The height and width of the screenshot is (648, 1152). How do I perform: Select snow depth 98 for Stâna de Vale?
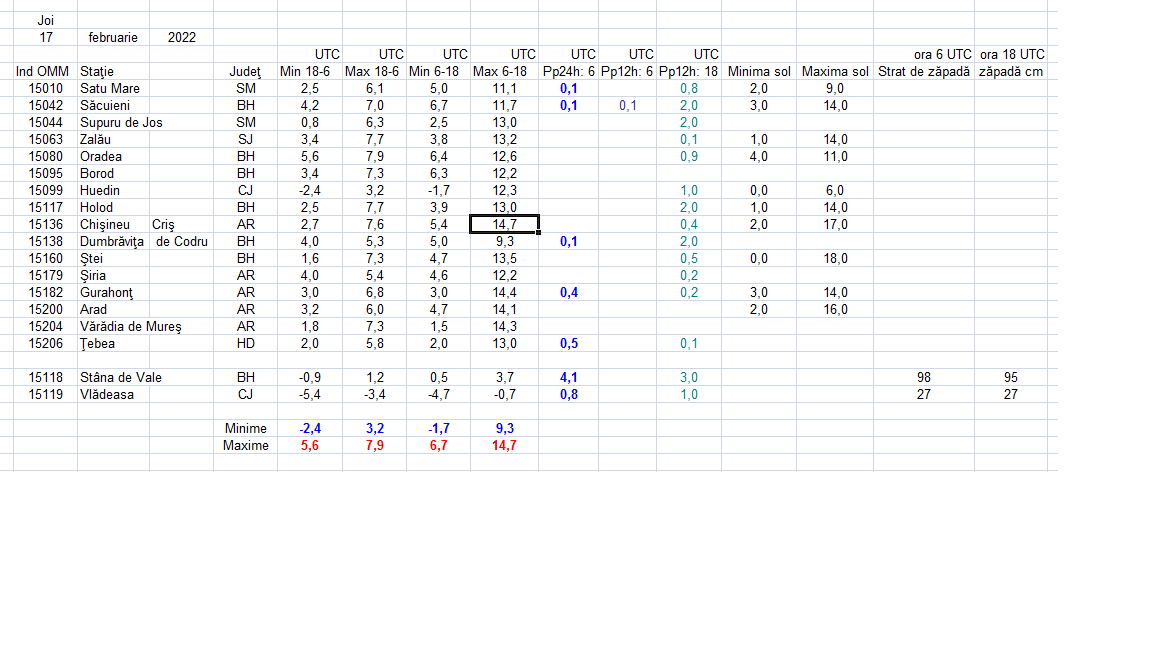pyautogui.click(x=924, y=376)
